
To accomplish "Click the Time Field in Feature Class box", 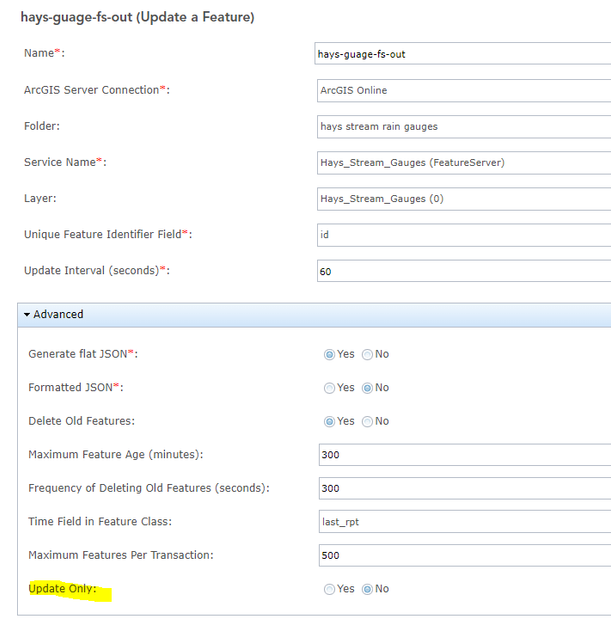I will [462, 522].
